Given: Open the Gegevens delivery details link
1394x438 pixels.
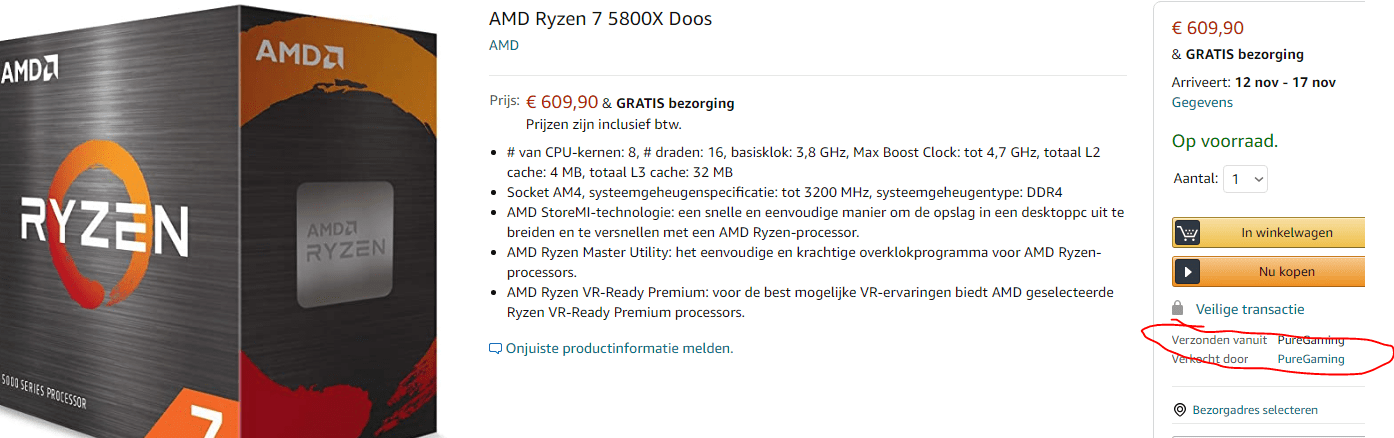Looking at the screenshot, I should tap(1202, 102).
